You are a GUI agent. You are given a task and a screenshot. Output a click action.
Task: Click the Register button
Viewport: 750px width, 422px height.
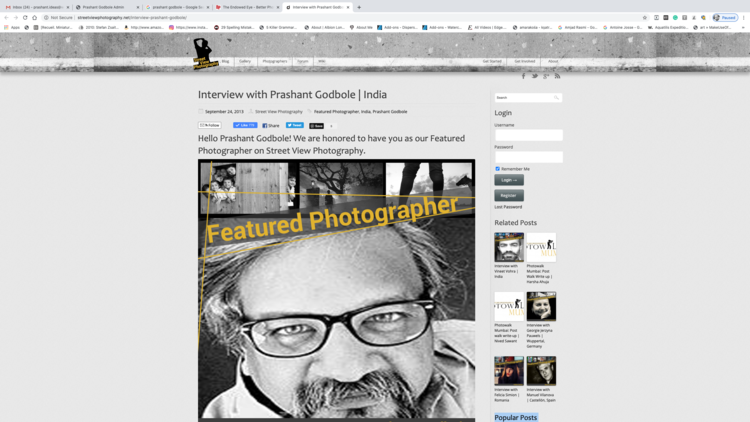tap(508, 196)
